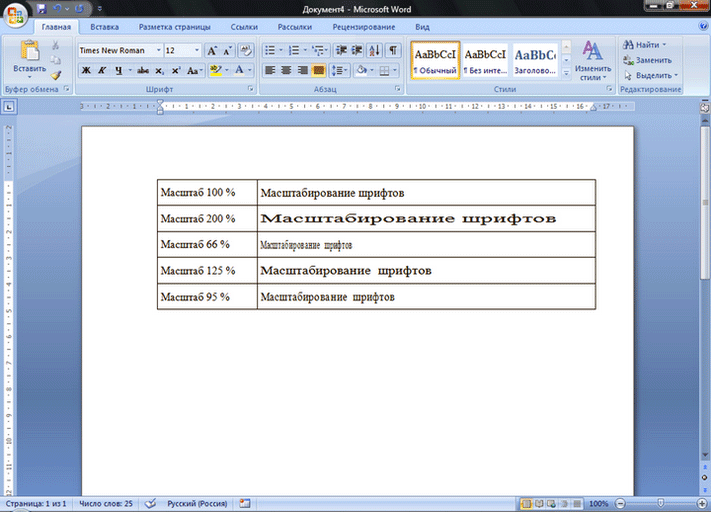
Task: Select the Format Painter brush icon
Action: [x=55, y=75]
